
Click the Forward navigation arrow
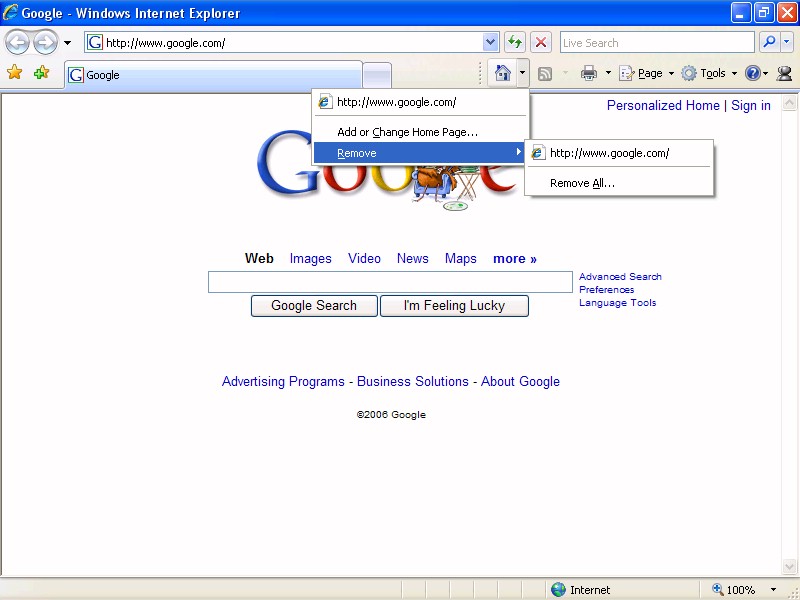(x=45, y=43)
